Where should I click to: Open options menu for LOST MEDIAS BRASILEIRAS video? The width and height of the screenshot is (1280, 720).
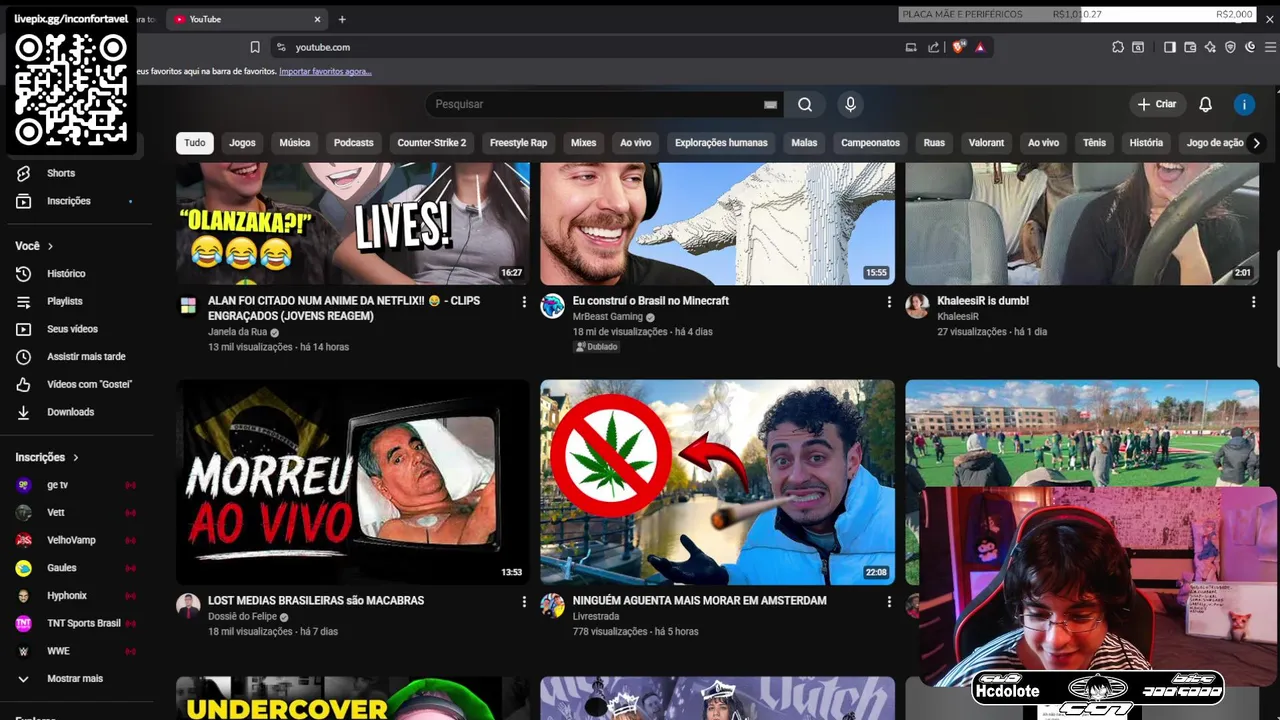pyautogui.click(x=524, y=601)
